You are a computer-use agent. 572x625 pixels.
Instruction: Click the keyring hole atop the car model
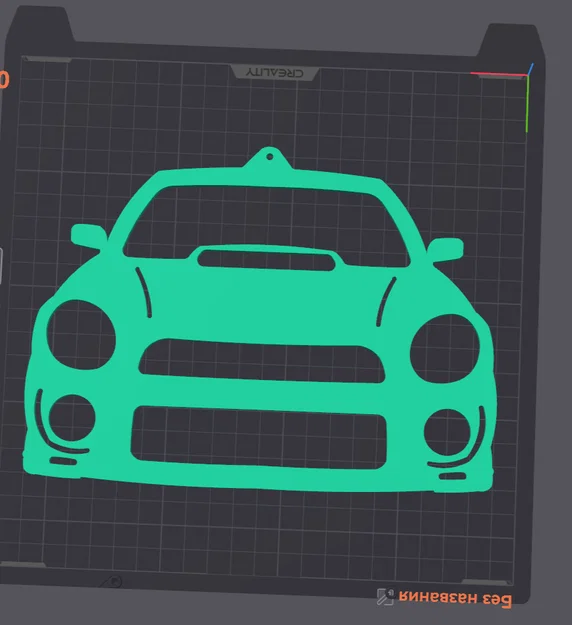269,157
